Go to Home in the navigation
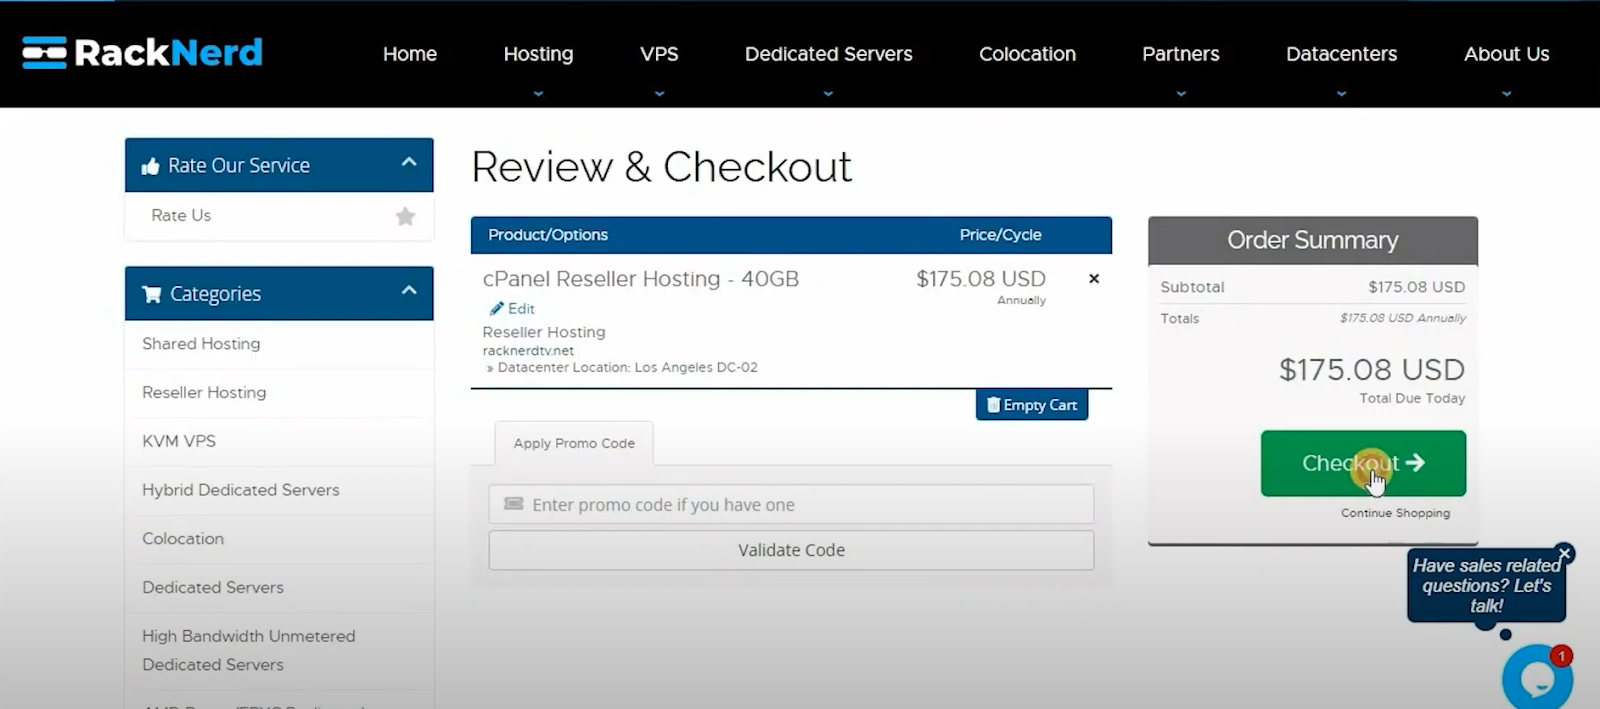This screenshot has width=1600, height=709. pyautogui.click(x=410, y=54)
